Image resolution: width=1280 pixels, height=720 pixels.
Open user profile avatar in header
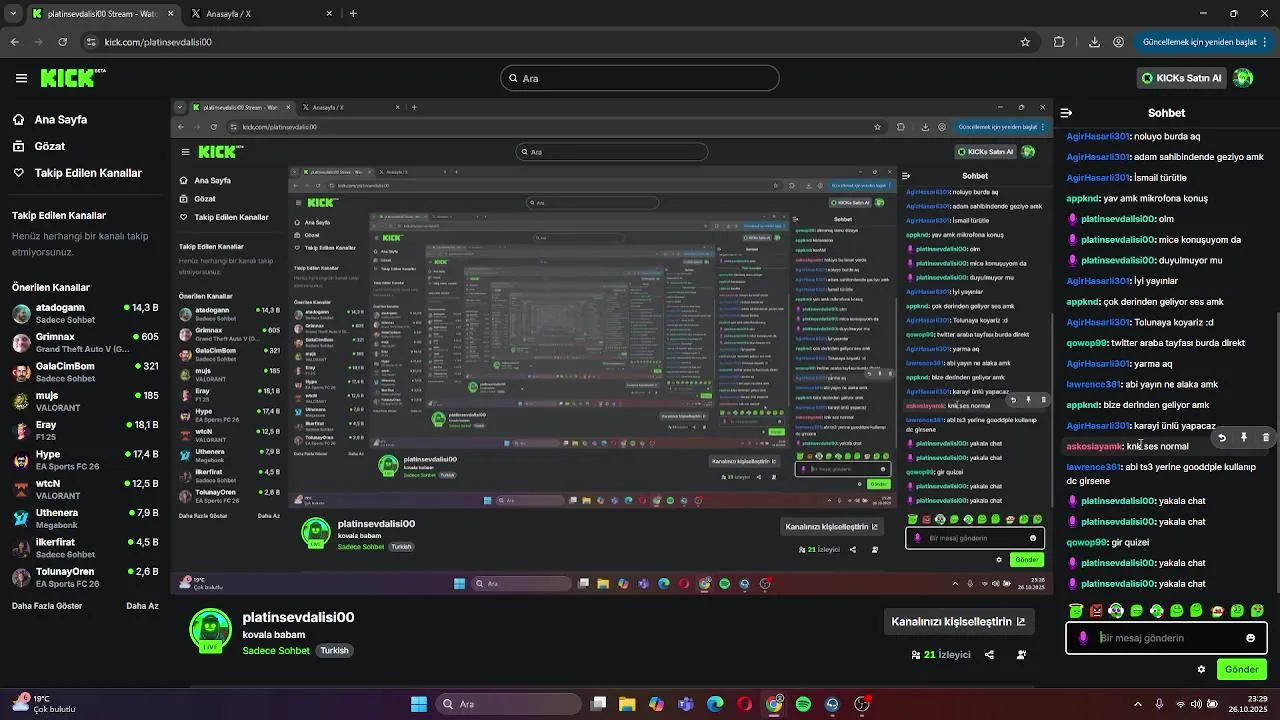[x=1243, y=78]
